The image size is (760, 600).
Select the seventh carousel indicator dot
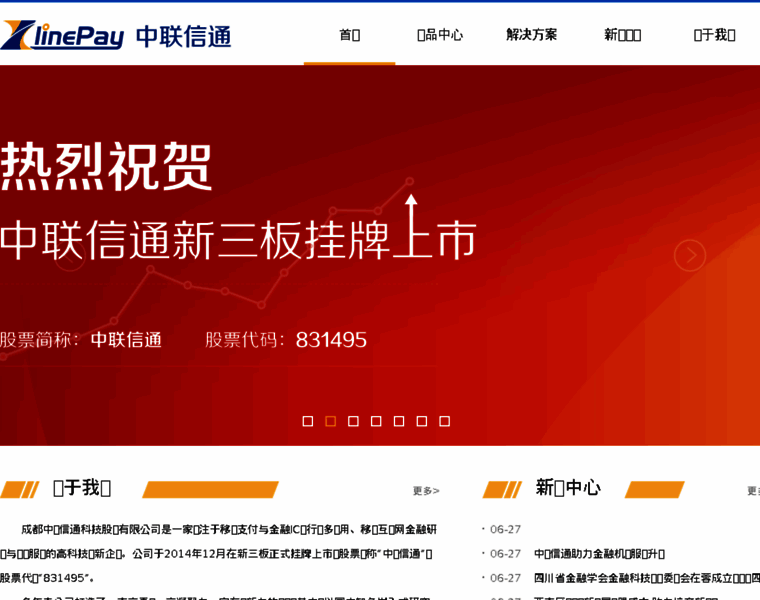pos(444,421)
